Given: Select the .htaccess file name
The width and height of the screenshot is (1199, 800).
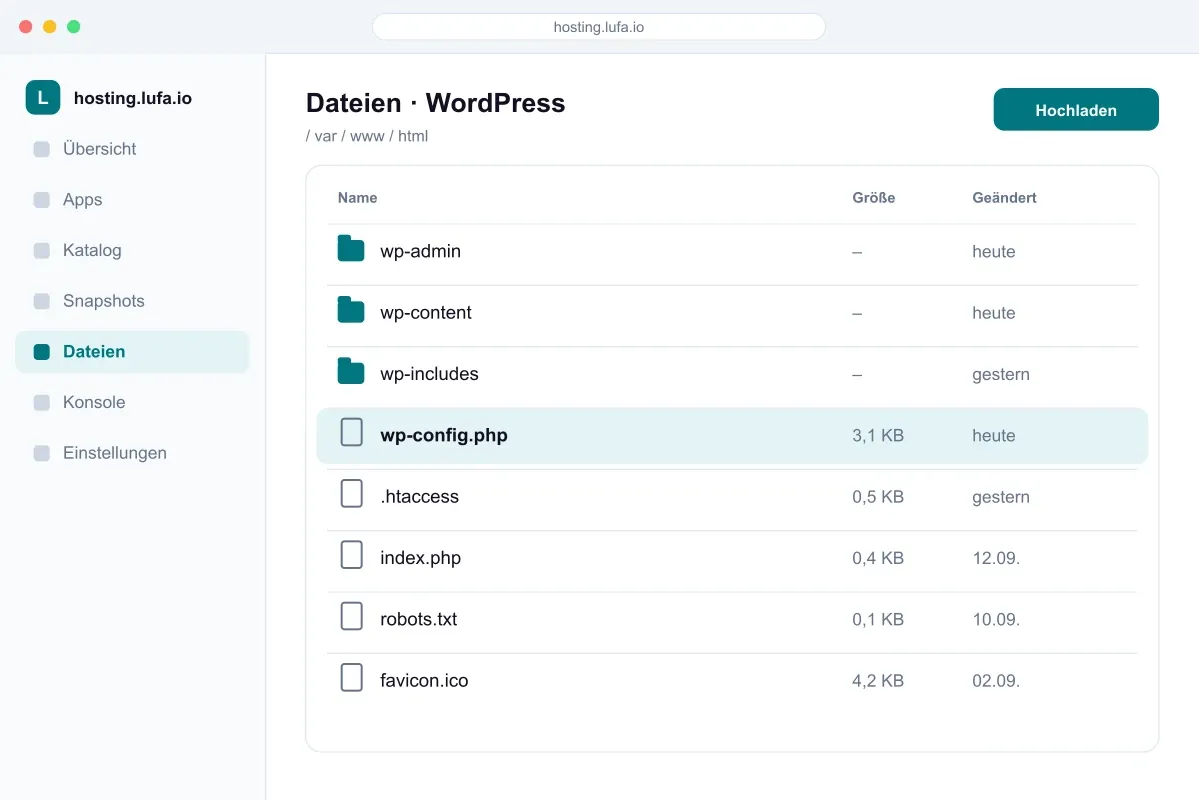Looking at the screenshot, I should (419, 496).
